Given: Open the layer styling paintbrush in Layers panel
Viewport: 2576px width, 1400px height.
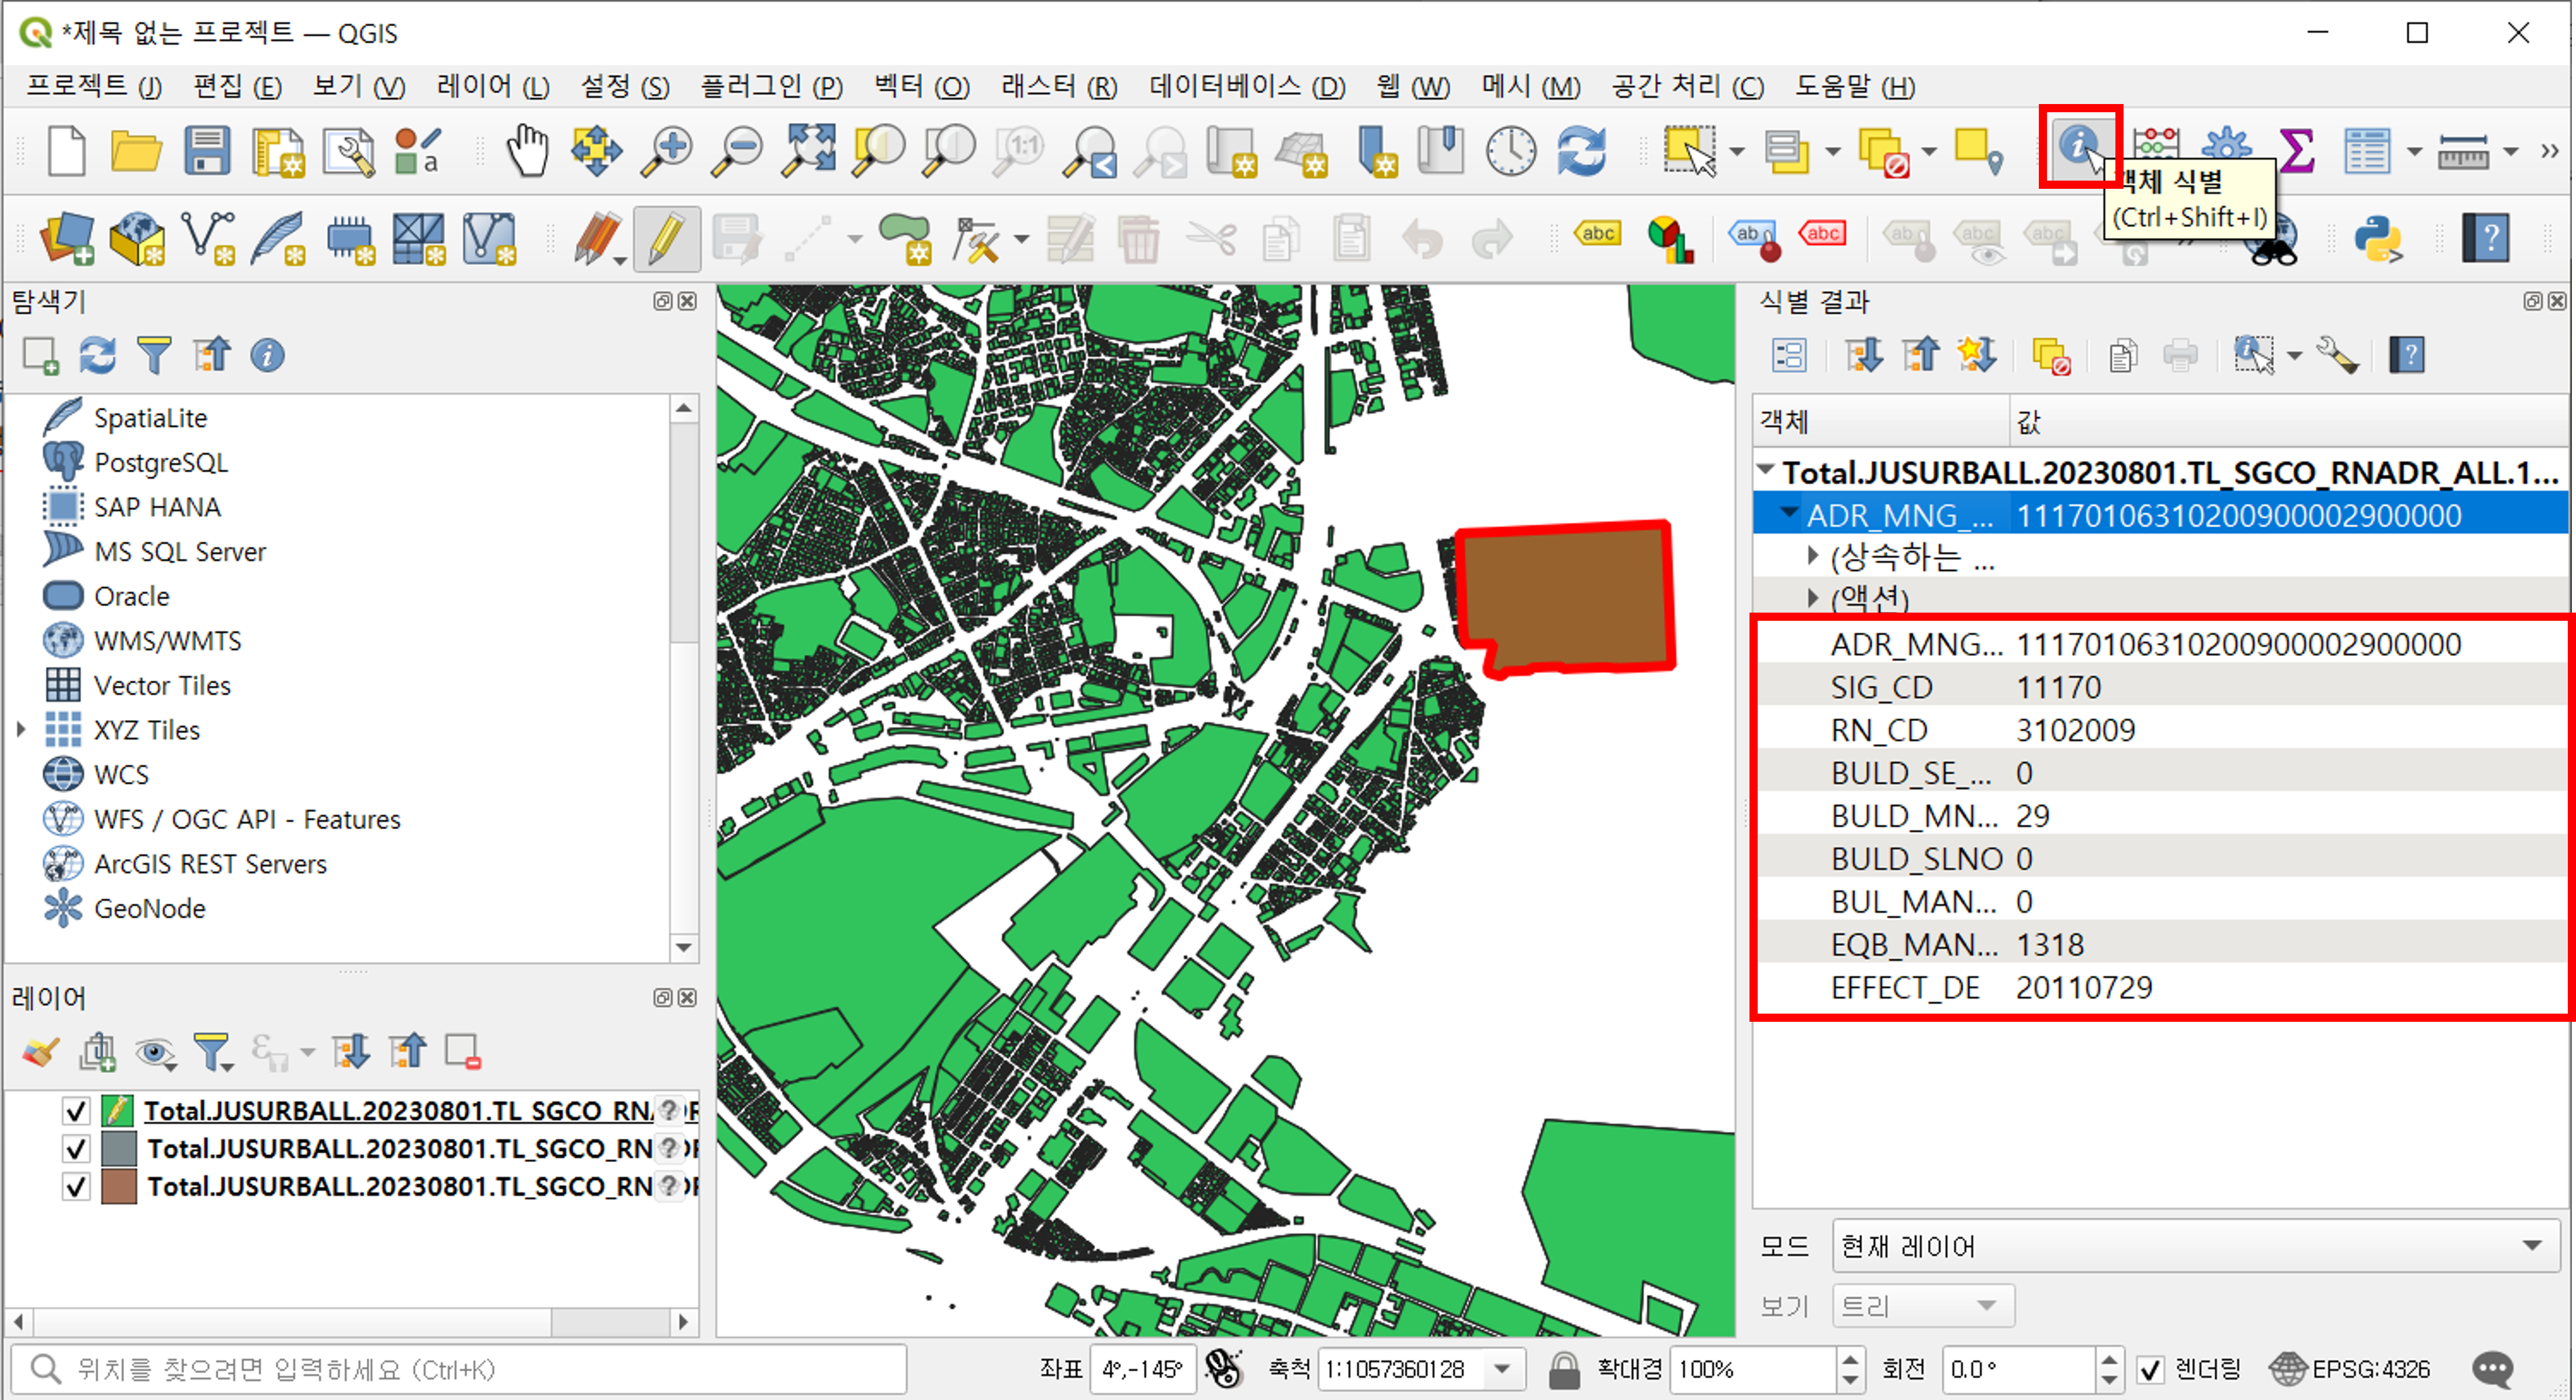Looking at the screenshot, I should pyautogui.click(x=41, y=1052).
